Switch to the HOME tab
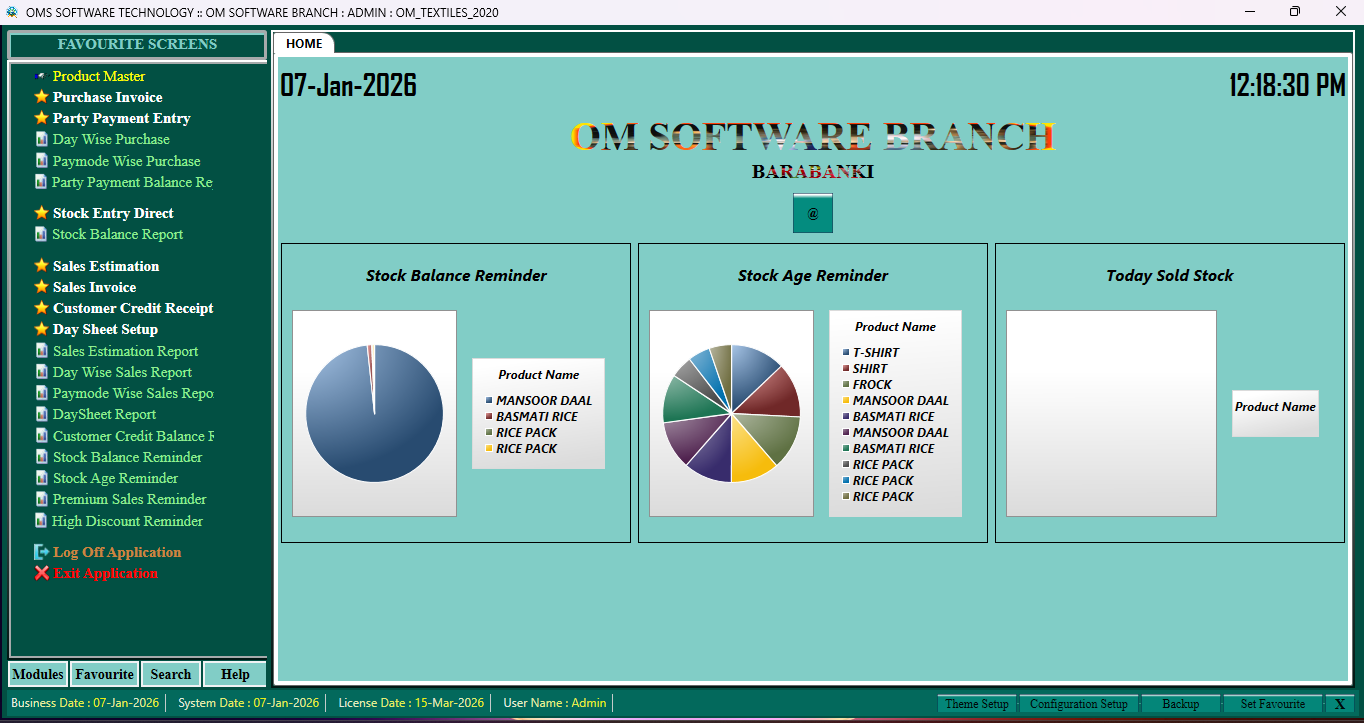 305,44
